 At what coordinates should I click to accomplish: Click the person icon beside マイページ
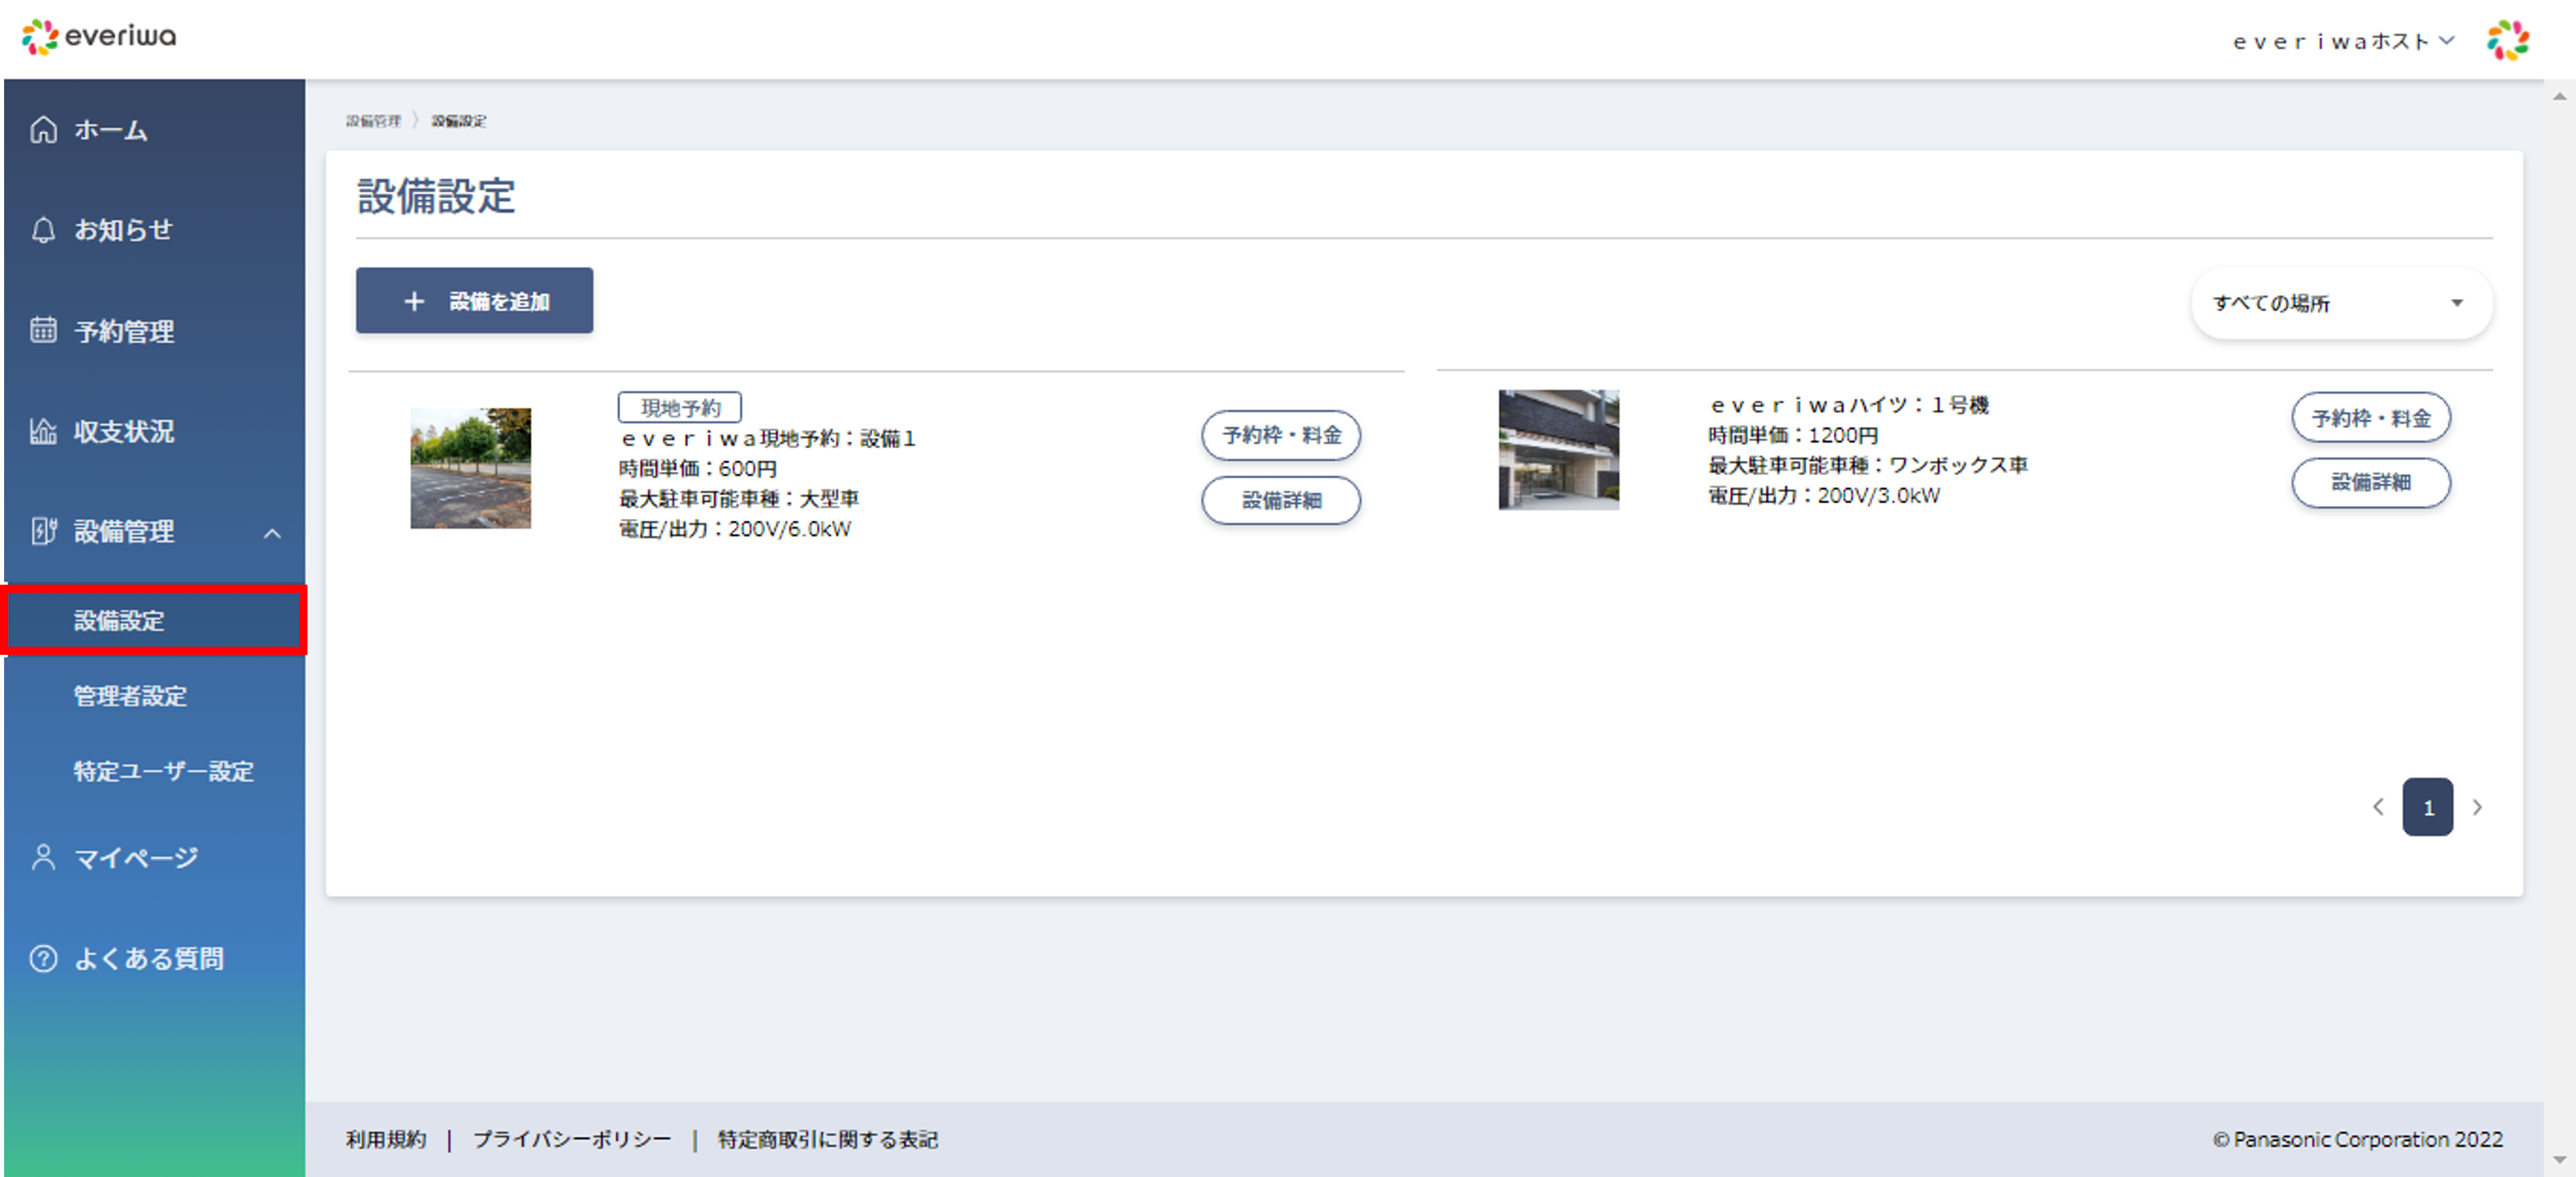point(43,858)
